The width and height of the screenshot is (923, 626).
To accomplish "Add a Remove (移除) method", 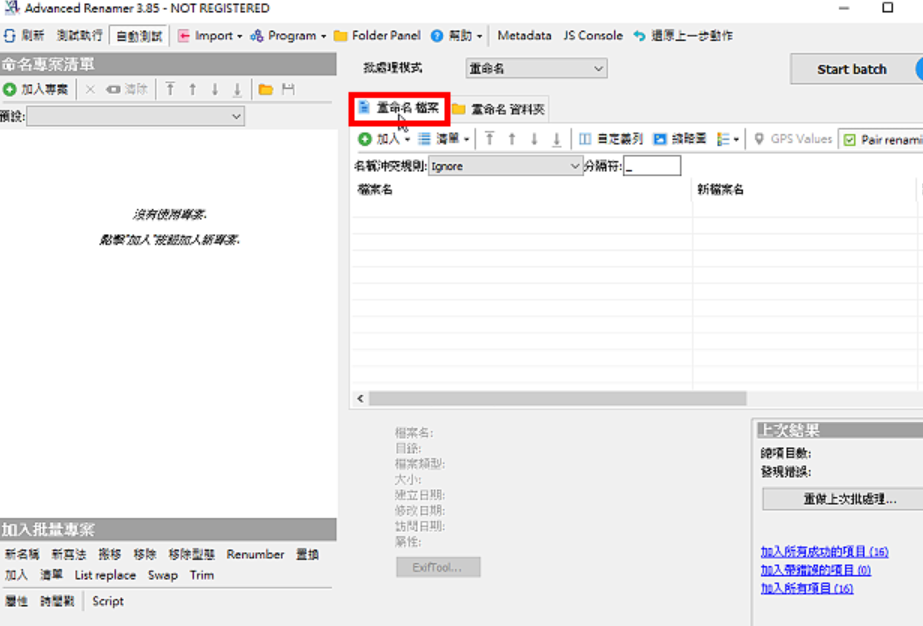I will [145, 555].
